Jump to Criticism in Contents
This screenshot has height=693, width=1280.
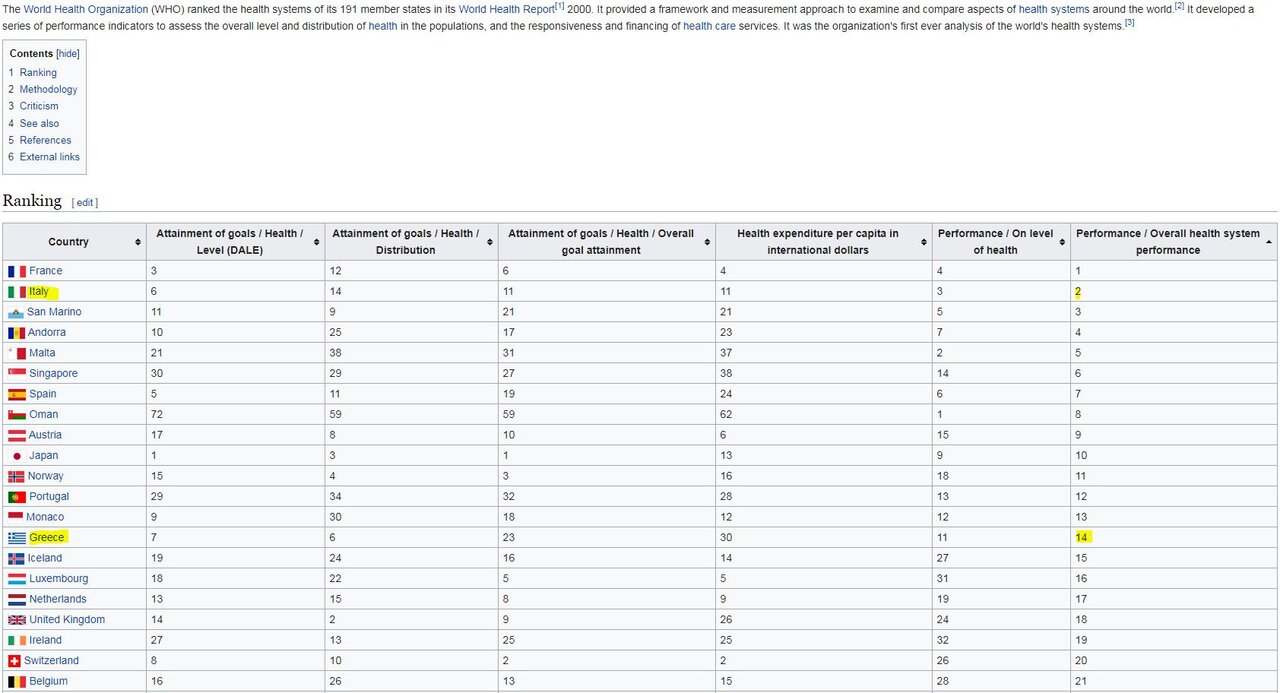click(39, 106)
